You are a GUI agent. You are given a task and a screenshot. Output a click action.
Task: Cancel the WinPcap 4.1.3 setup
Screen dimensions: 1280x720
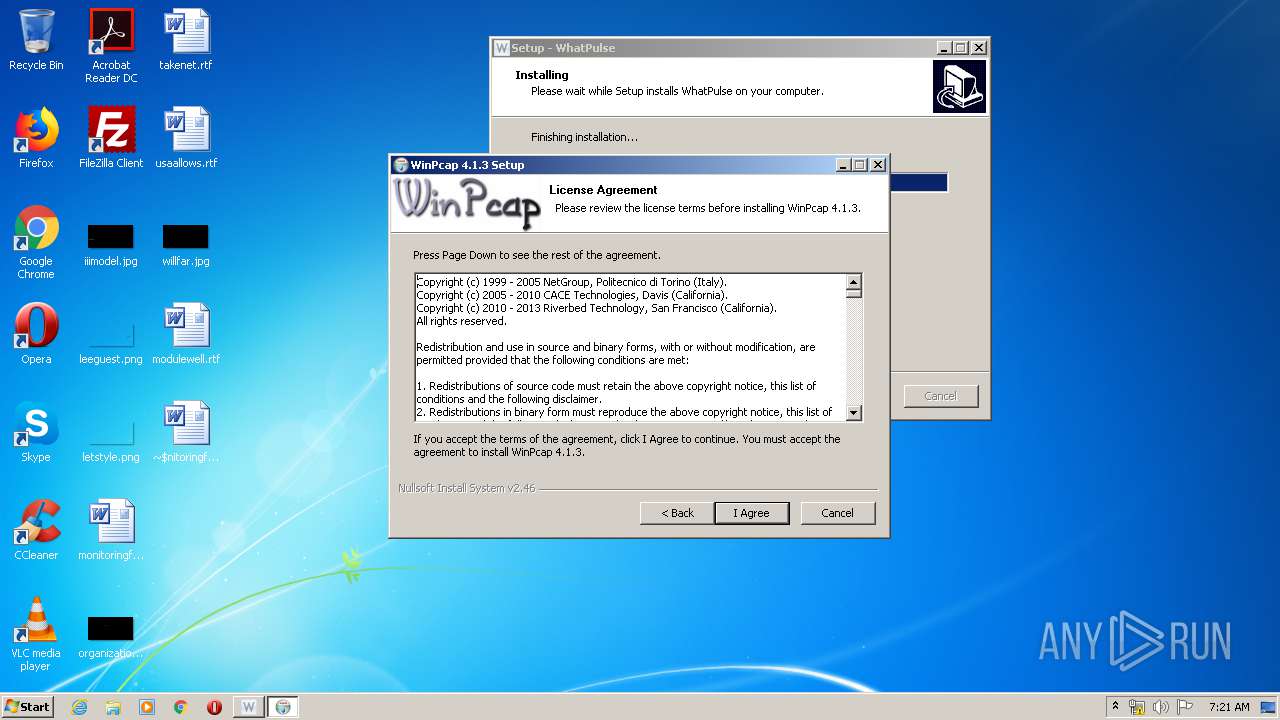click(838, 513)
